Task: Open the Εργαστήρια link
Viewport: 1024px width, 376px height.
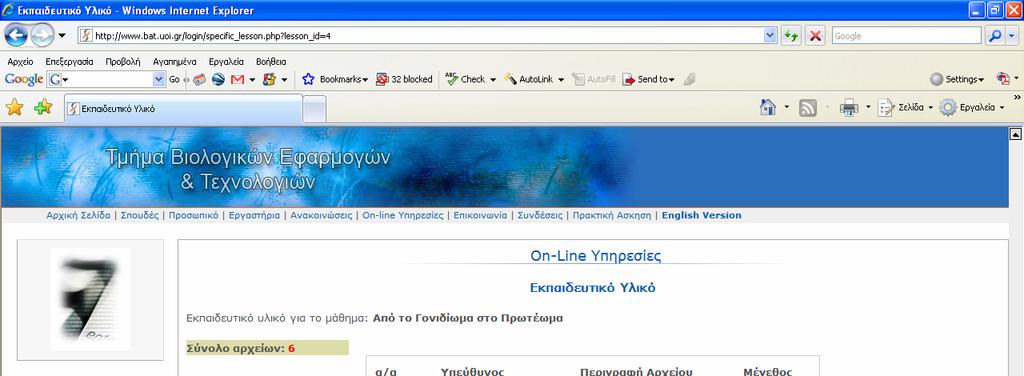Action: pos(254,215)
